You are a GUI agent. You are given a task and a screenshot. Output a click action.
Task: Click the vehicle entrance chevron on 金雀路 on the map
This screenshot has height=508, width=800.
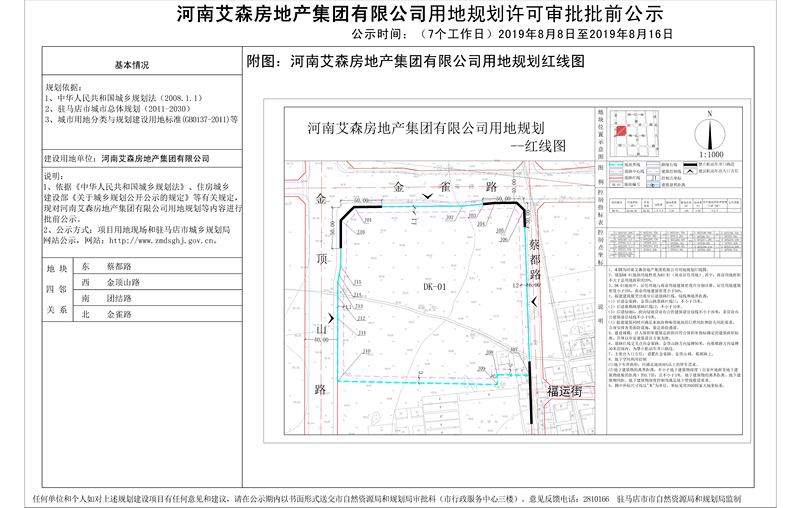click(x=428, y=196)
